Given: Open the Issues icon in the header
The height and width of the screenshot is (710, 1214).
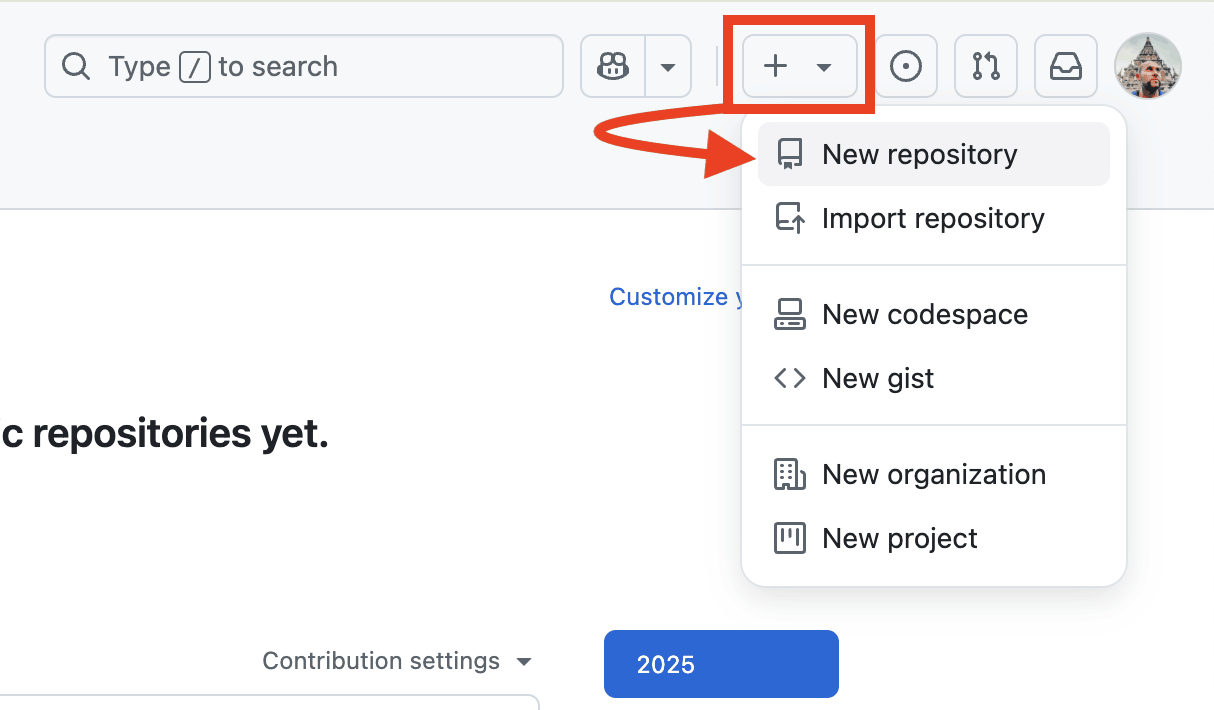Looking at the screenshot, I should click(x=906, y=66).
